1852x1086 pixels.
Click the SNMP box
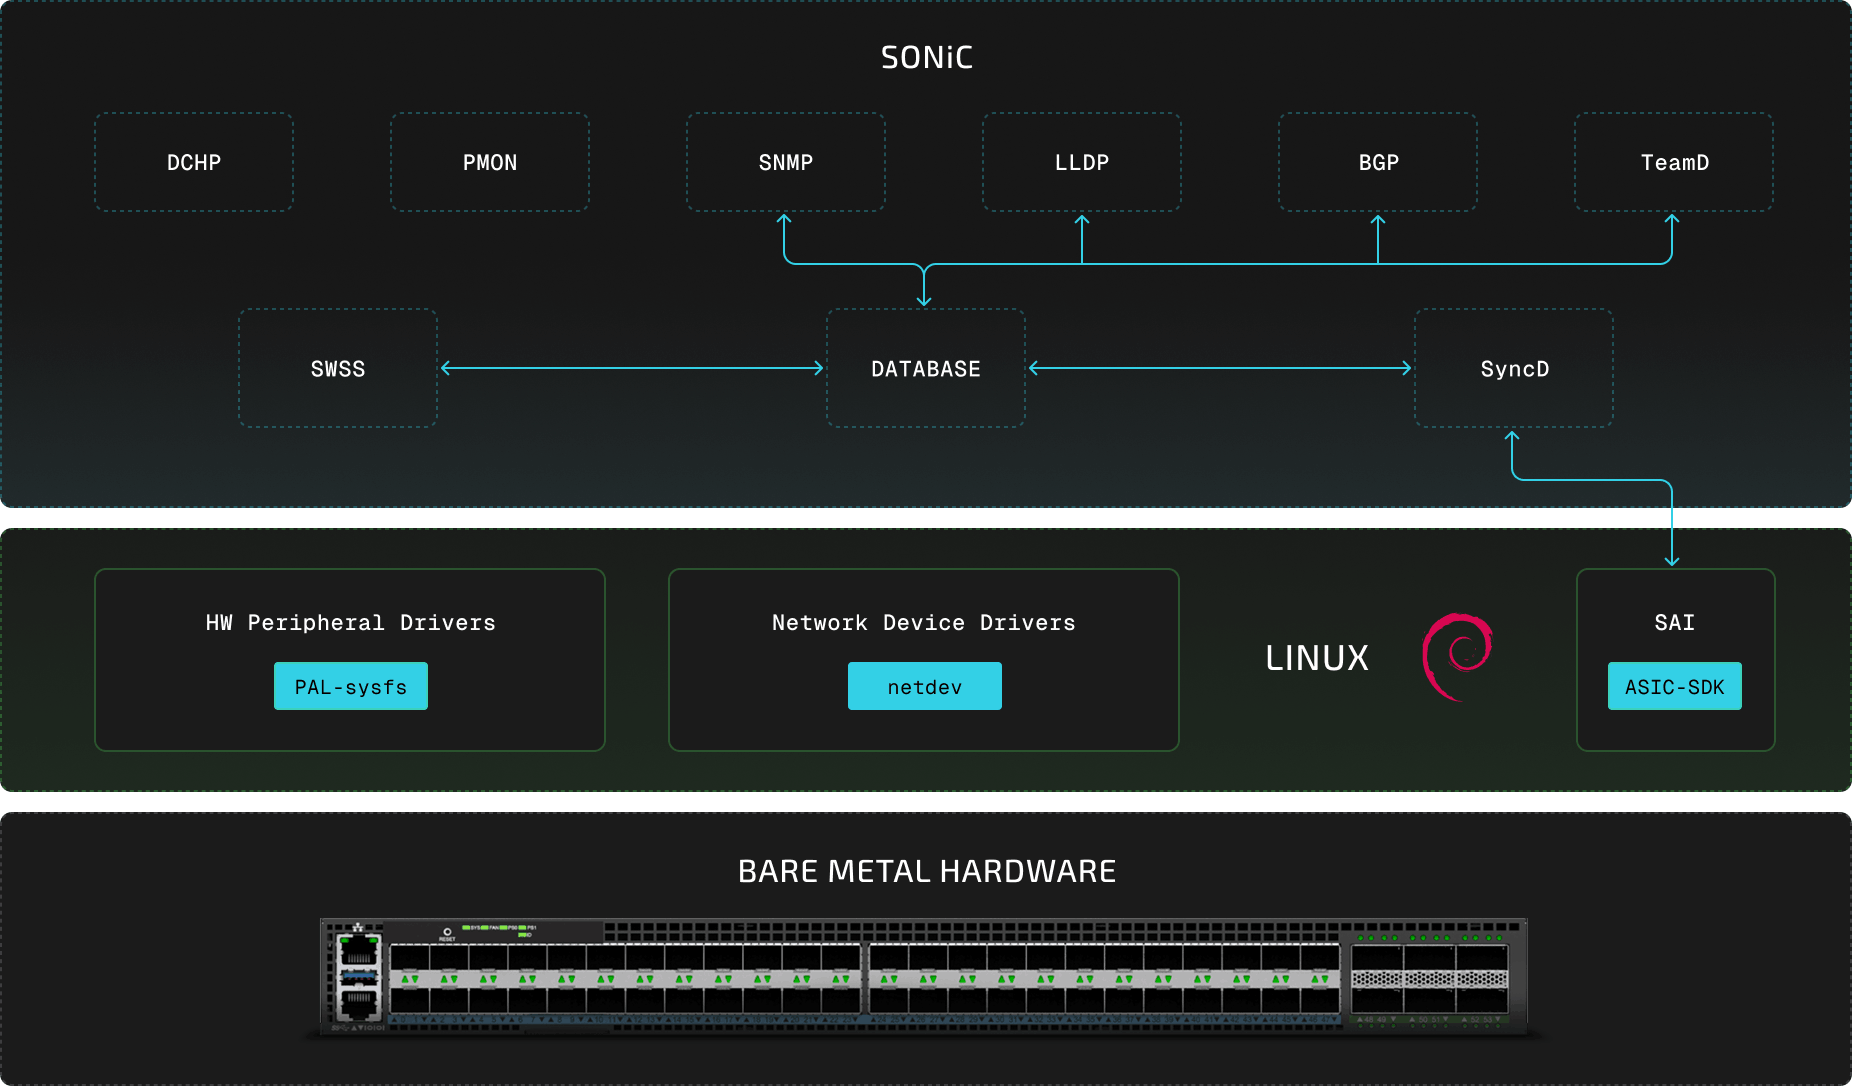786,162
